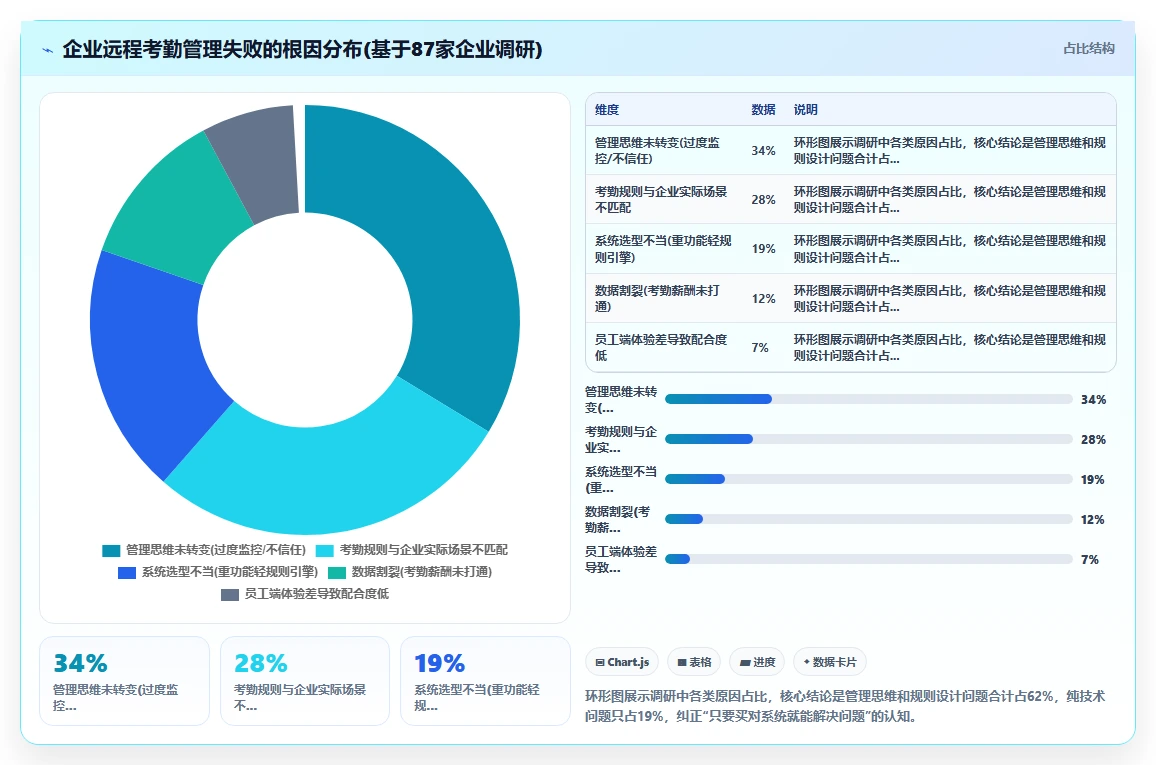Click the 34% value in the table
Image resolution: width=1156 pixels, height=765 pixels.
click(x=763, y=150)
